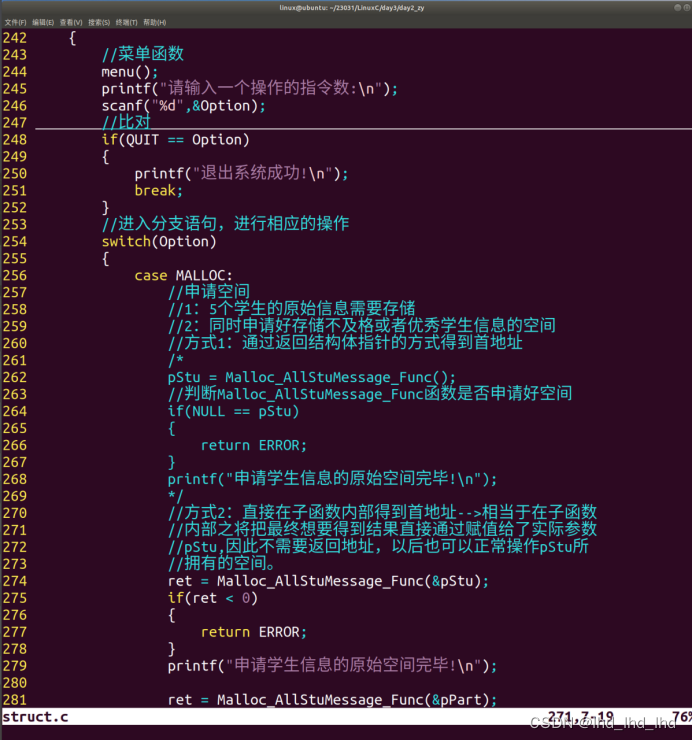The height and width of the screenshot is (741, 692).
Task: Open the 帮助(H) menu
Action: [x=155, y=22]
